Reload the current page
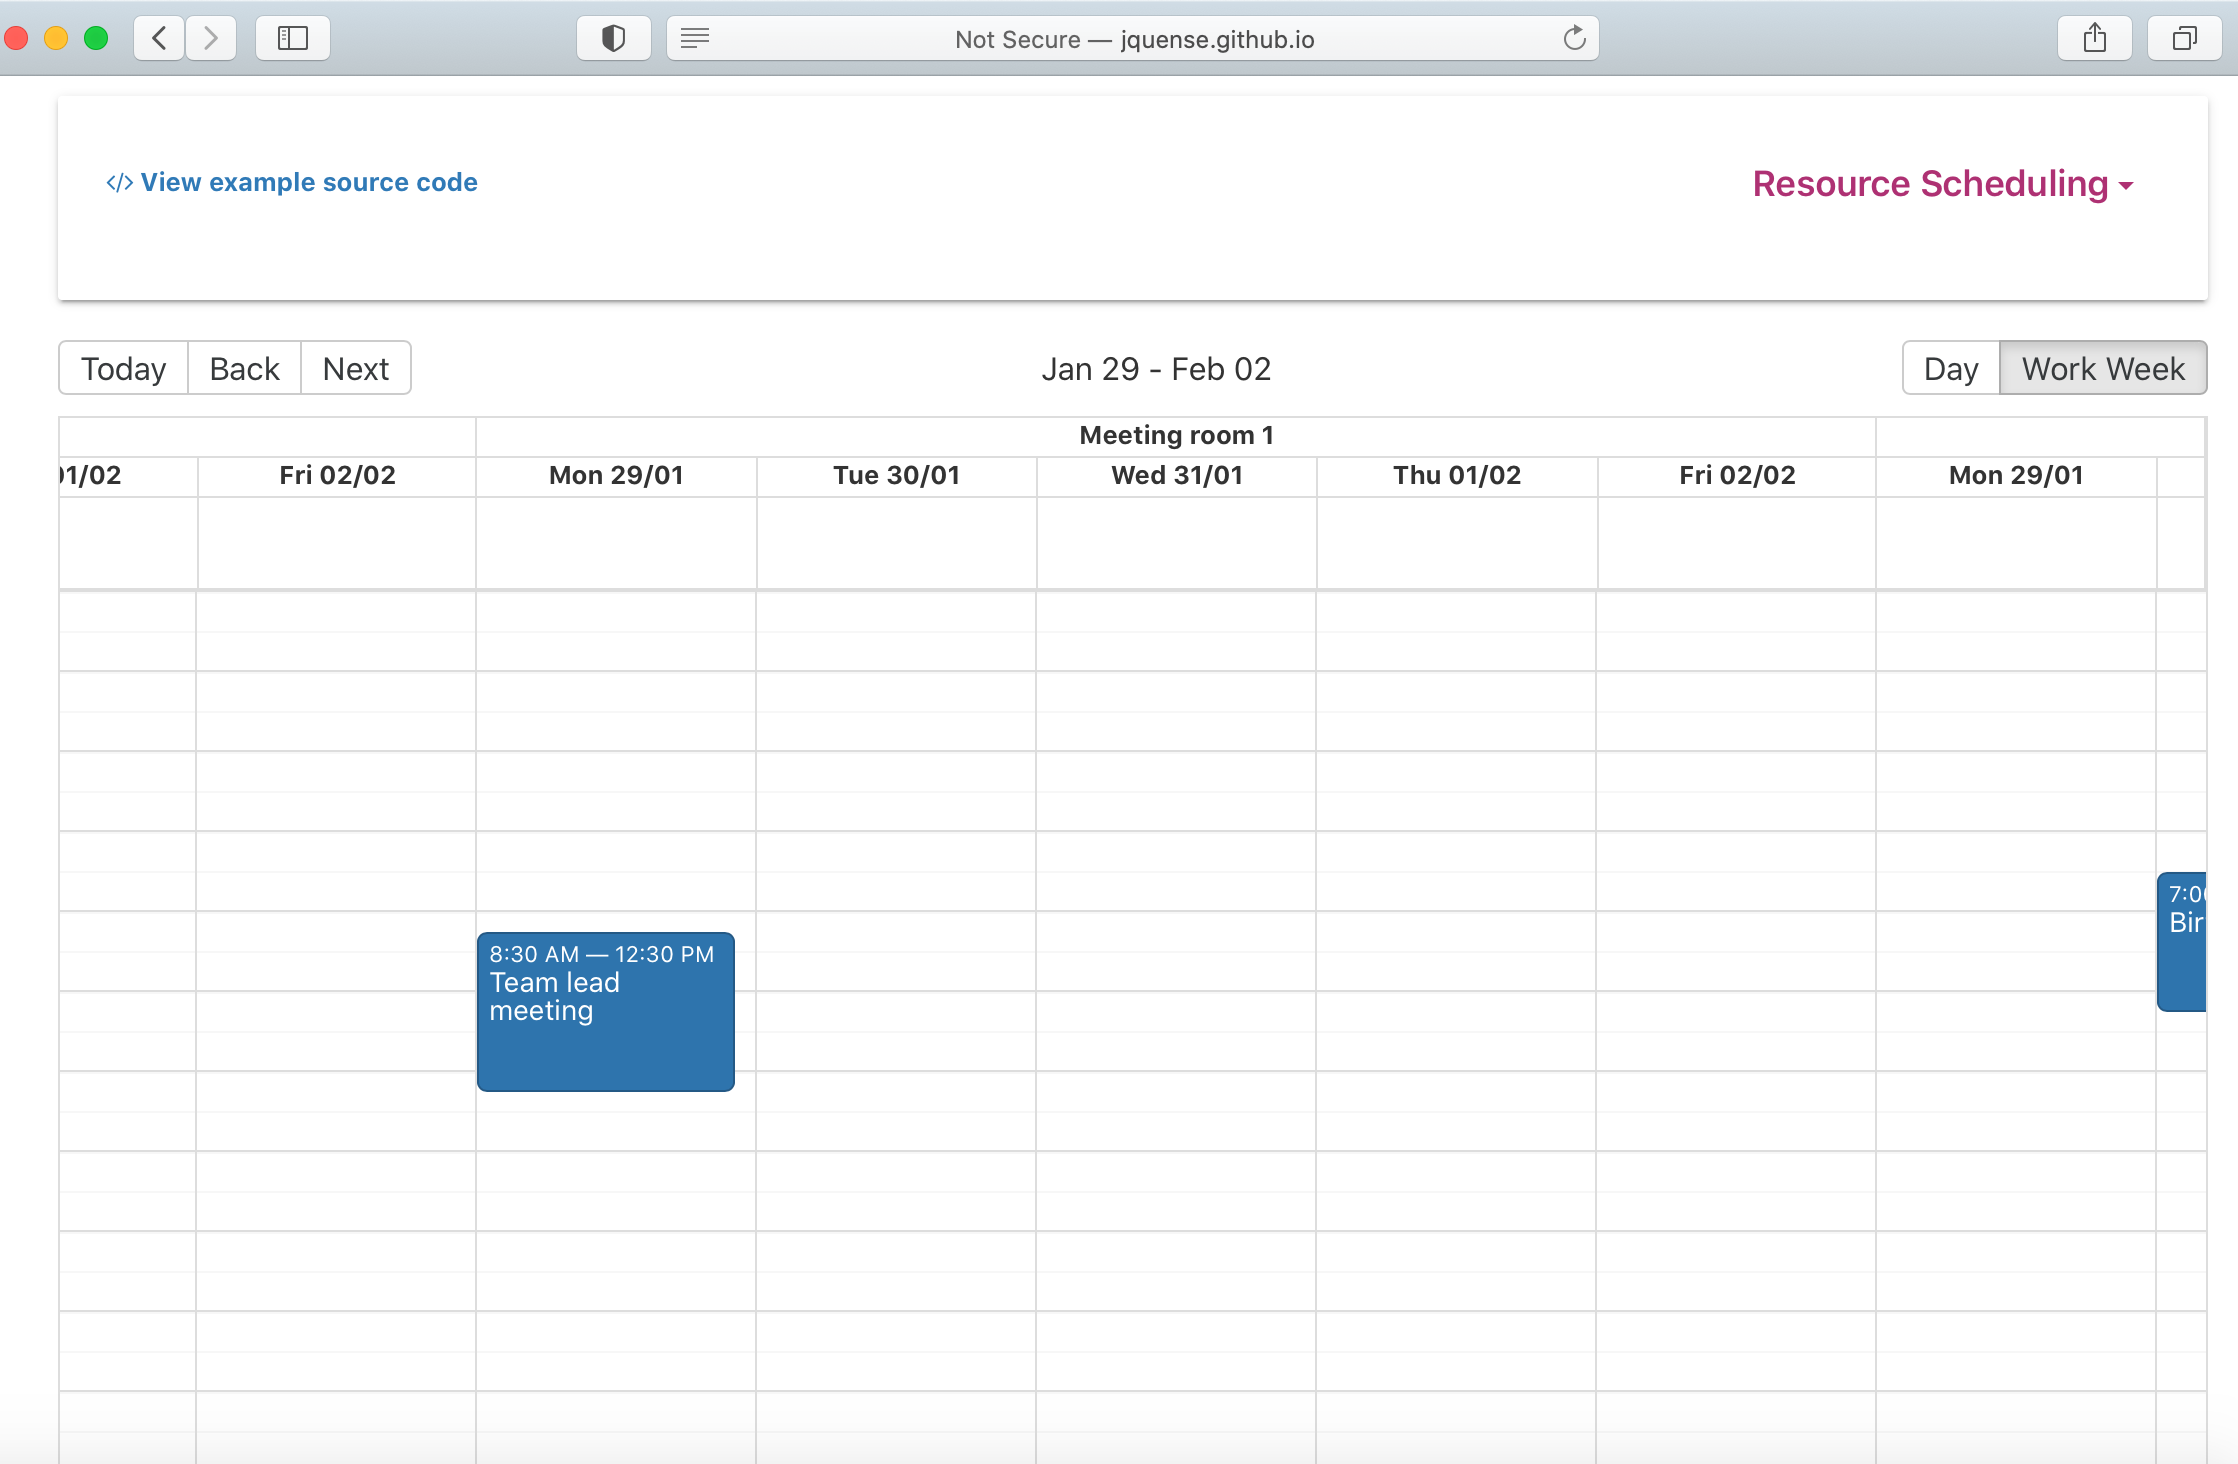Viewport: 2238px width, 1464px height. pos(1575,39)
